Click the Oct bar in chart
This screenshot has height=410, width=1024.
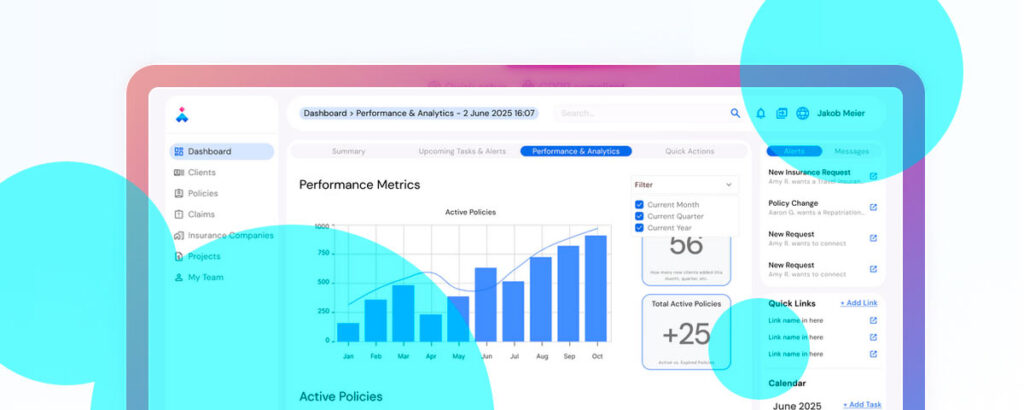point(596,289)
